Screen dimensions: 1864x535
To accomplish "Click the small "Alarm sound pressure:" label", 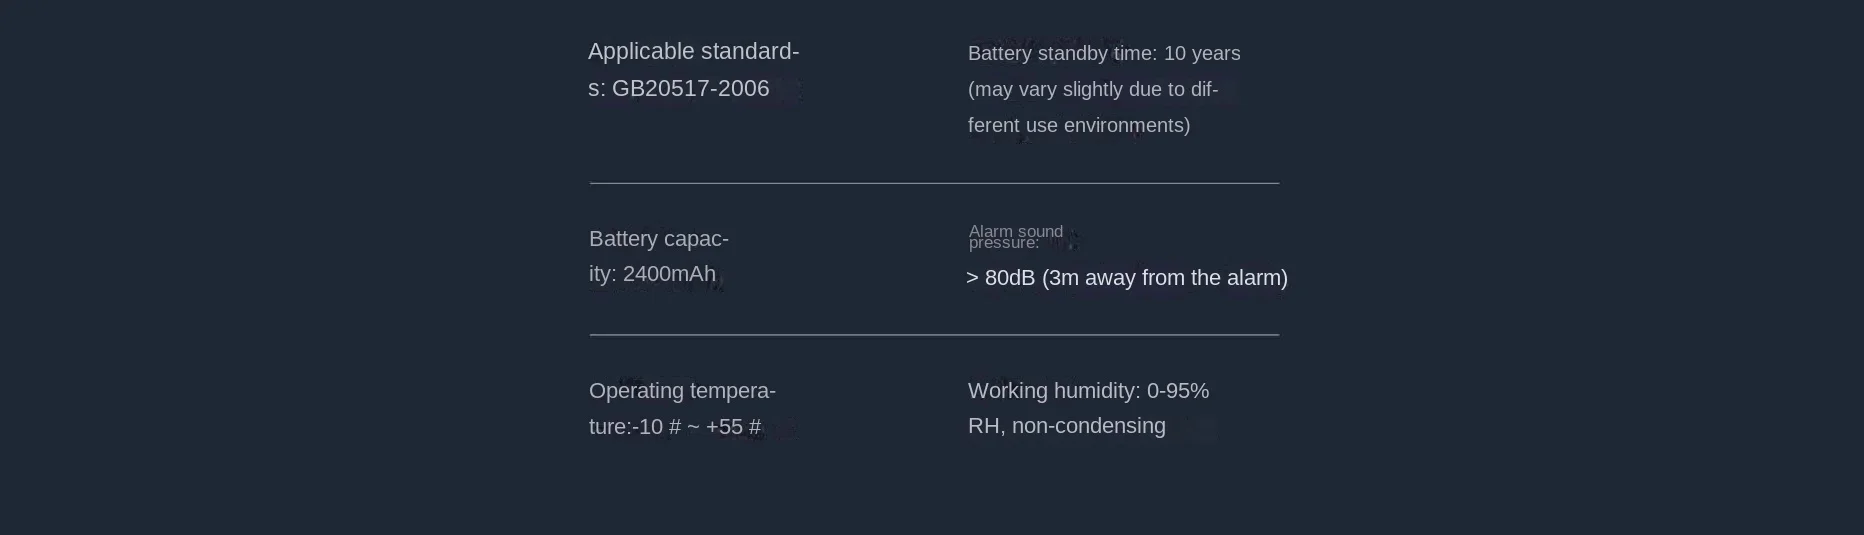I will pyautogui.click(x=1014, y=237).
